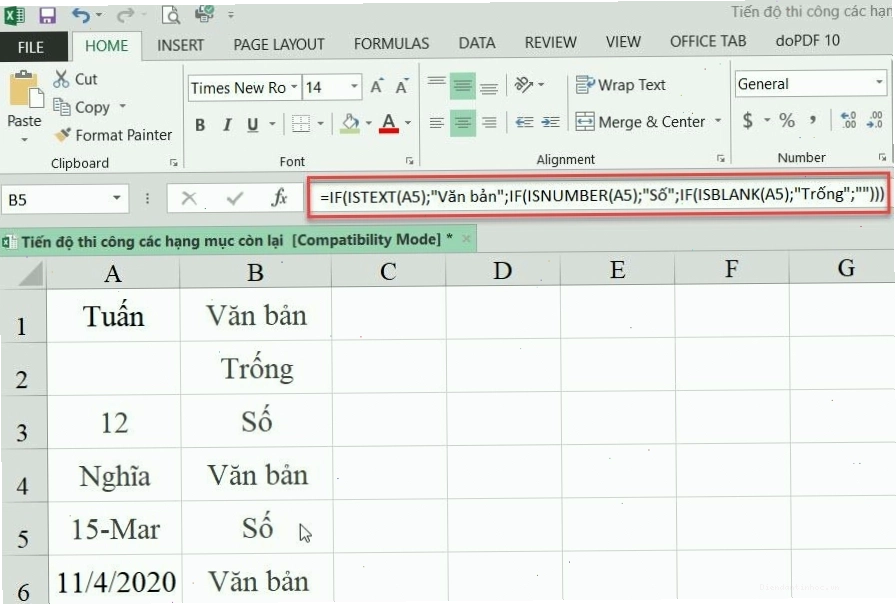Toggle Center horizontal alignment
The width and height of the screenshot is (896, 604).
pos(462,122)
